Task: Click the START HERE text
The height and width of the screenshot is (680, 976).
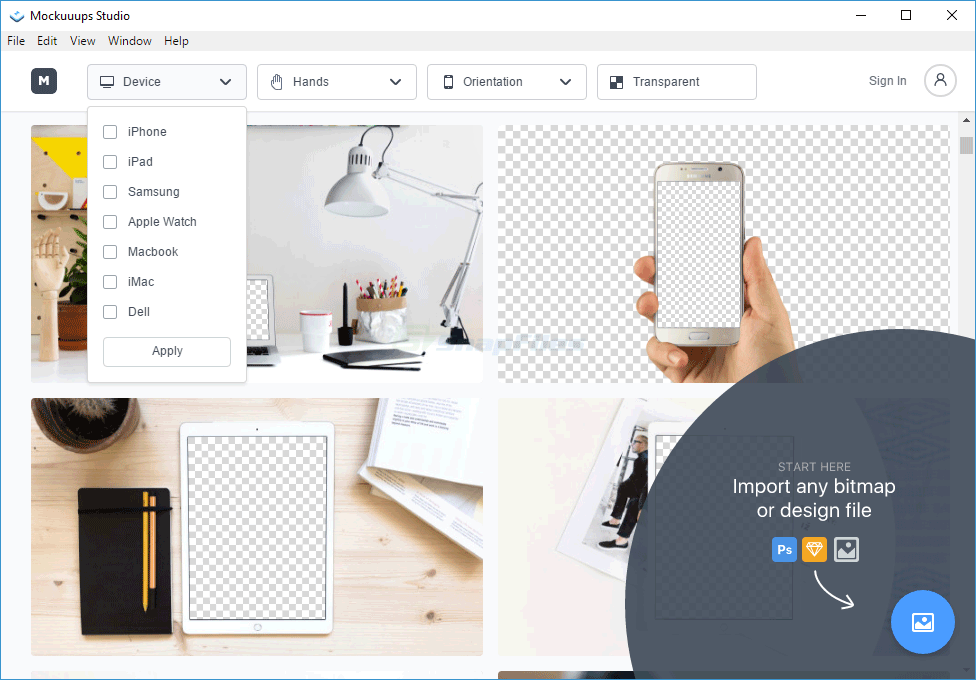Action: (814, 467)
